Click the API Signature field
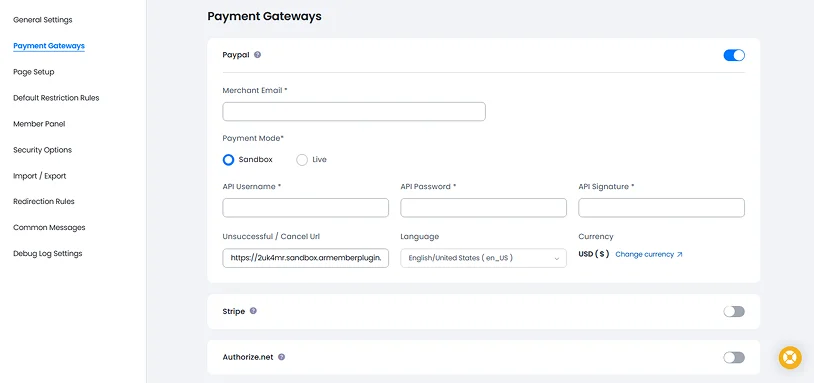814x383 pixels. click(661, 208)
